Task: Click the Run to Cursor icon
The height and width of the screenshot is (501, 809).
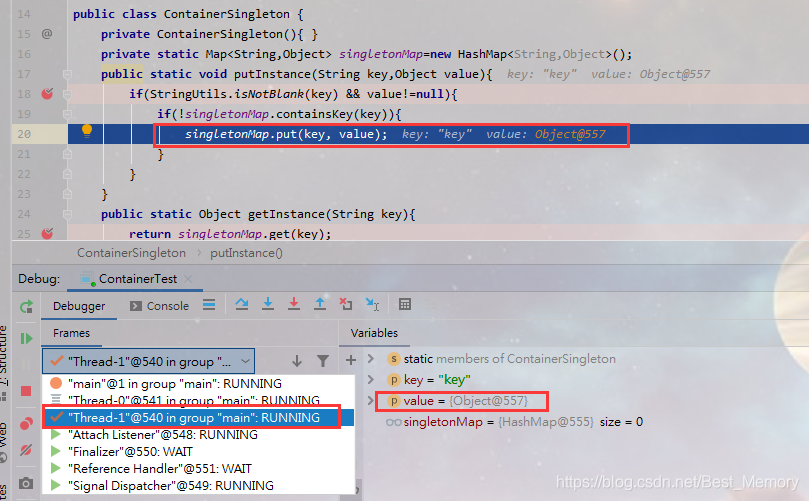Action: tap(373, 304)
